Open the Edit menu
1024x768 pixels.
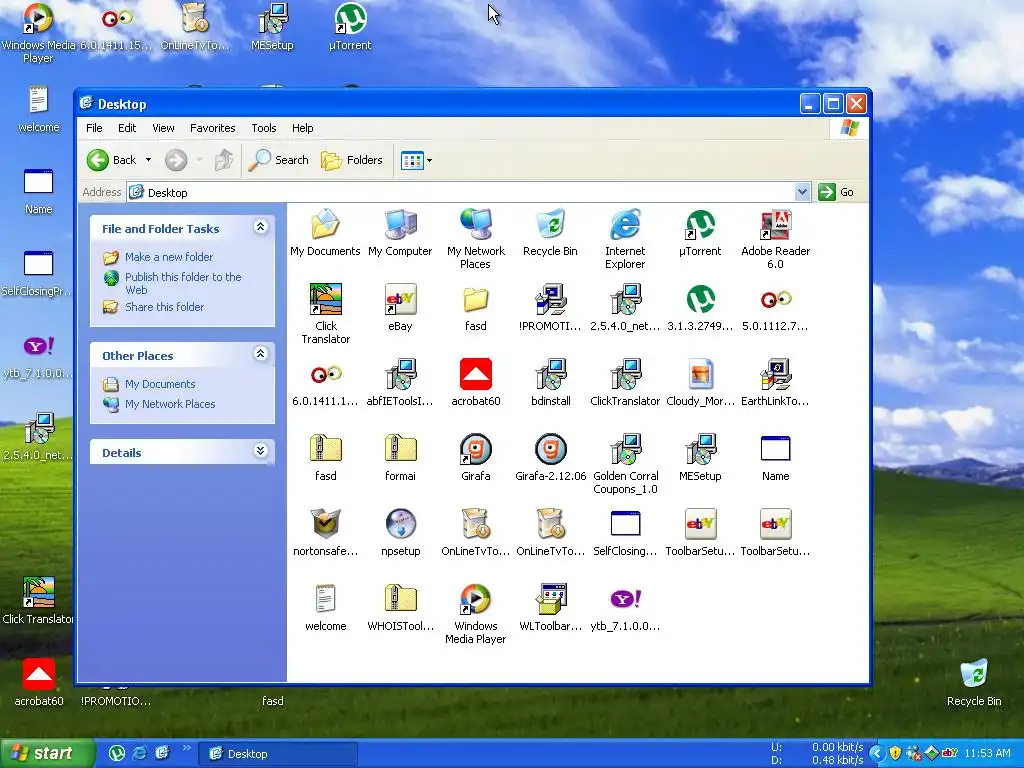(x=127, y=128)
